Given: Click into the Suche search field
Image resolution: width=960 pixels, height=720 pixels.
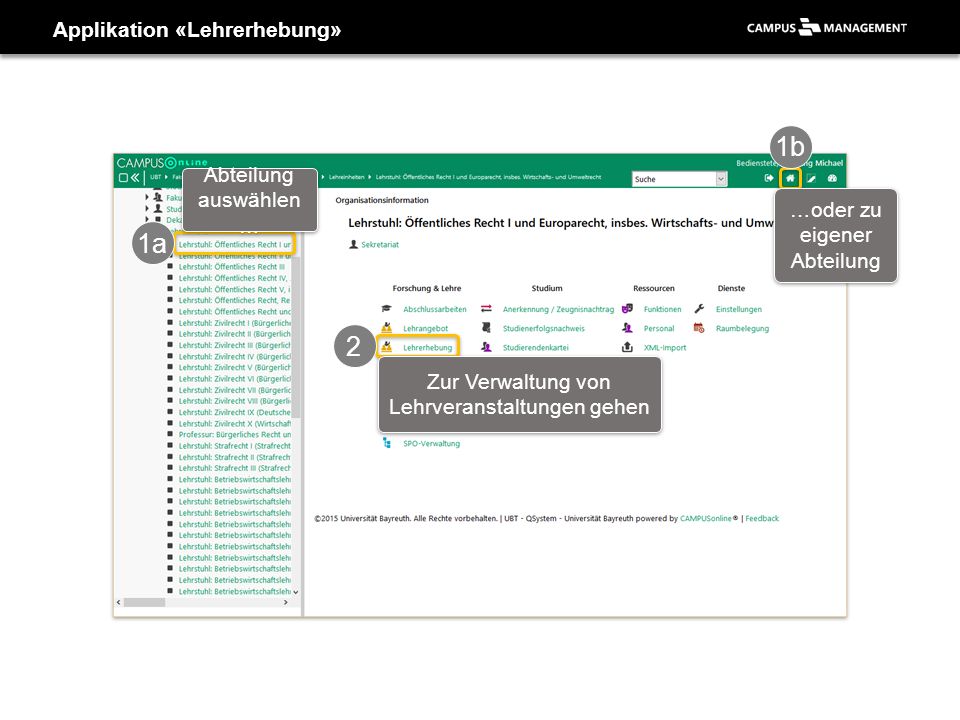Looking at the screenshot, I should (x=674, y=179).
